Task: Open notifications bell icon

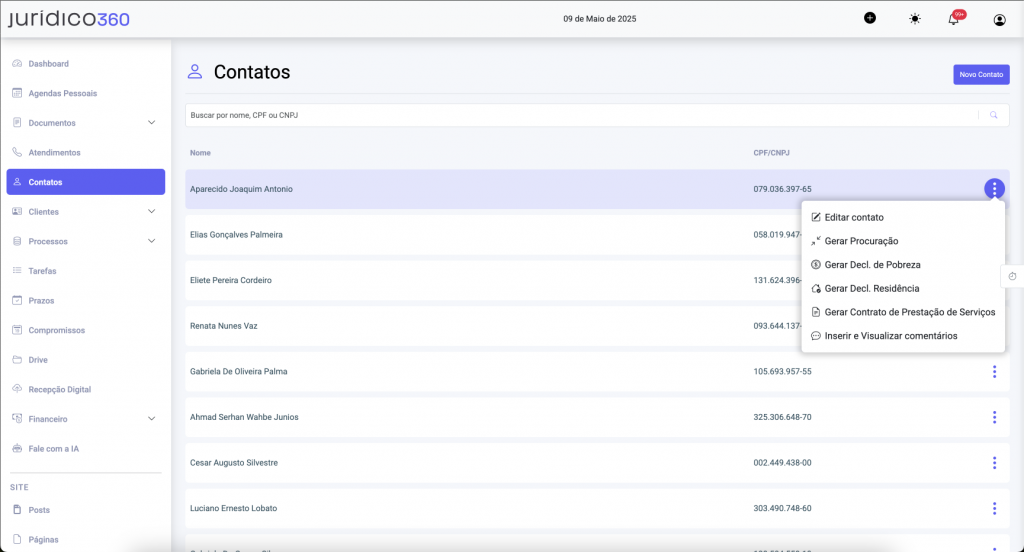Action: coord(953,19)
